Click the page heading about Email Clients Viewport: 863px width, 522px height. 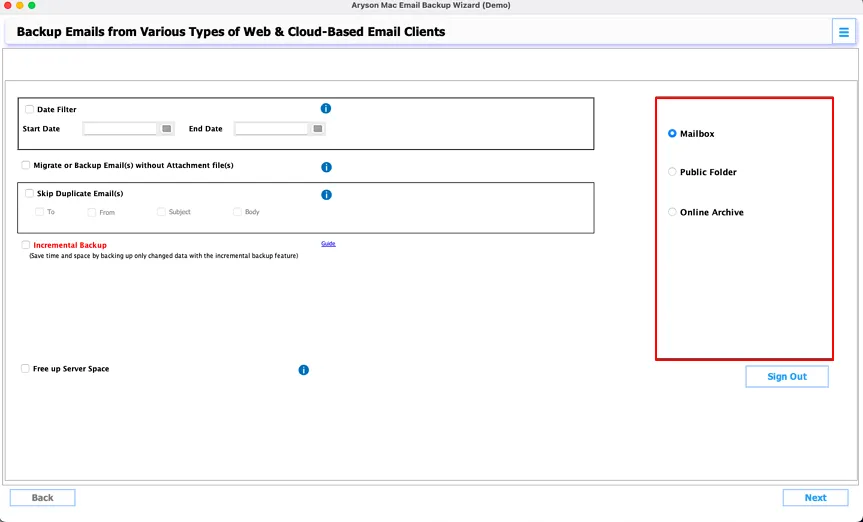231,32
